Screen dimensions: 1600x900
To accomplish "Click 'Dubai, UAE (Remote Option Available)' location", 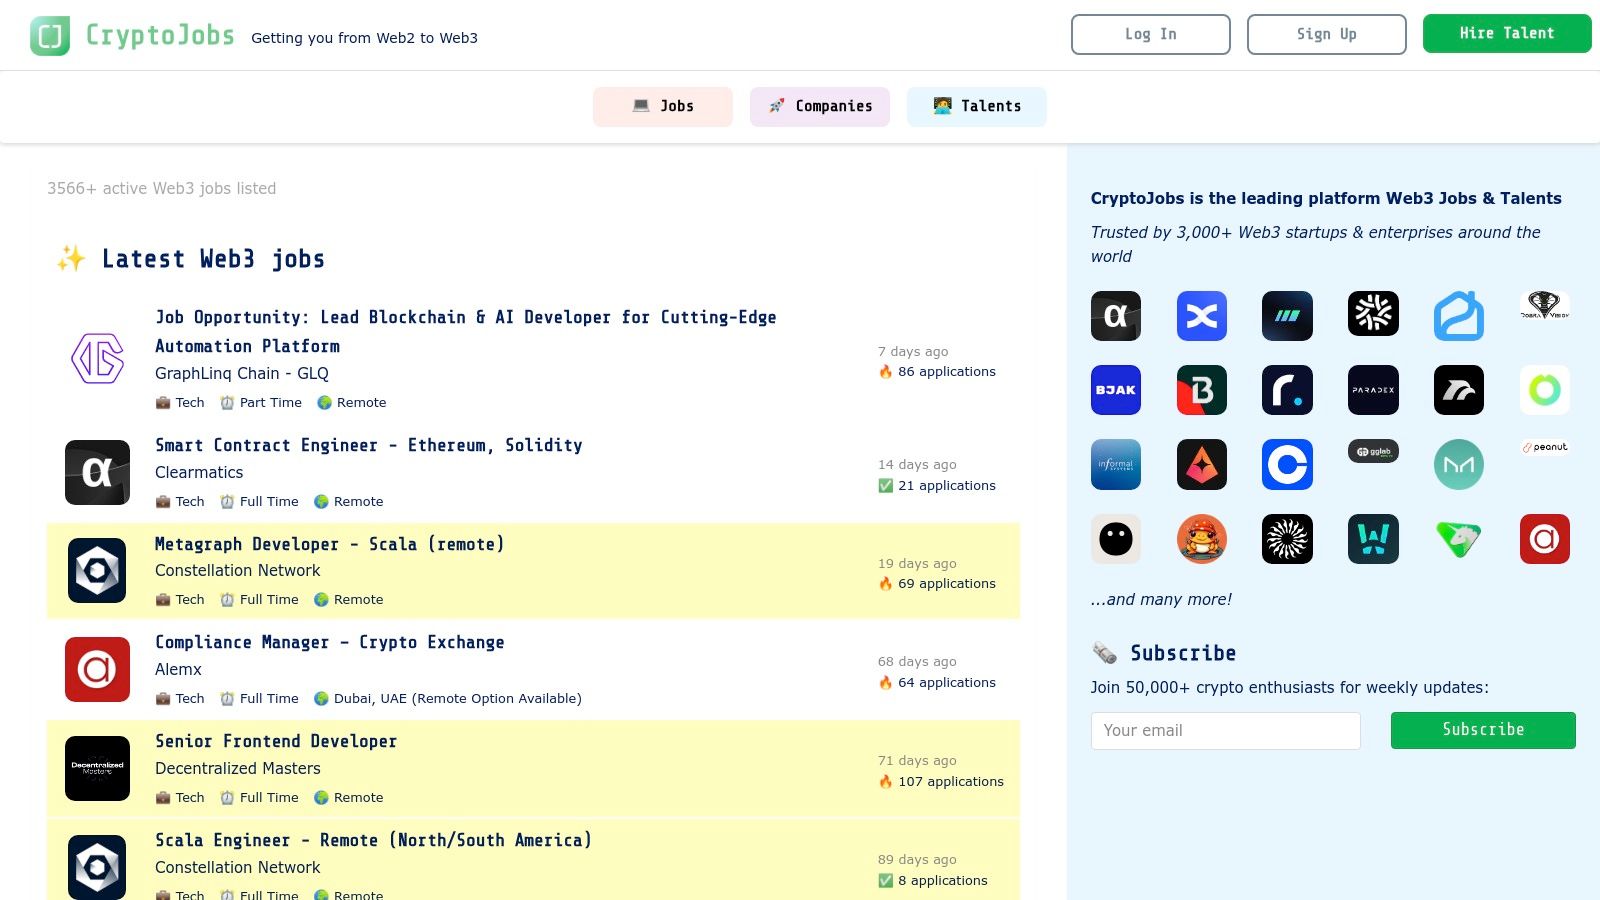I will coord(448,698).
